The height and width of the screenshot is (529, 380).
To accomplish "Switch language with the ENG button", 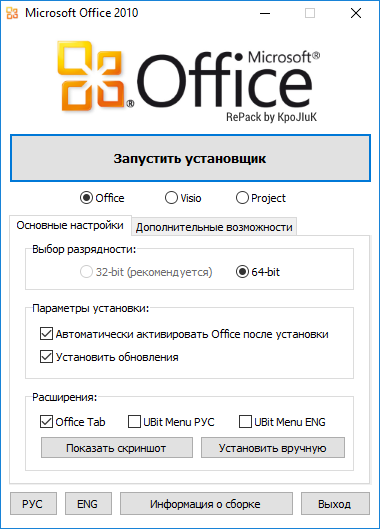I will [88, 504].
